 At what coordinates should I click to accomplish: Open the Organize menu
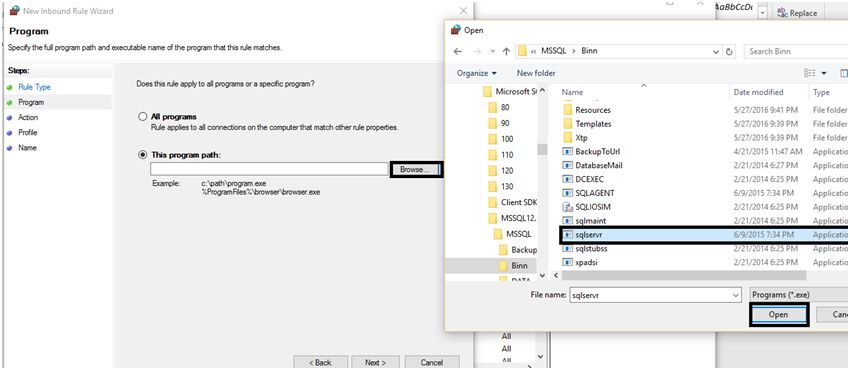tap(476, 73)
